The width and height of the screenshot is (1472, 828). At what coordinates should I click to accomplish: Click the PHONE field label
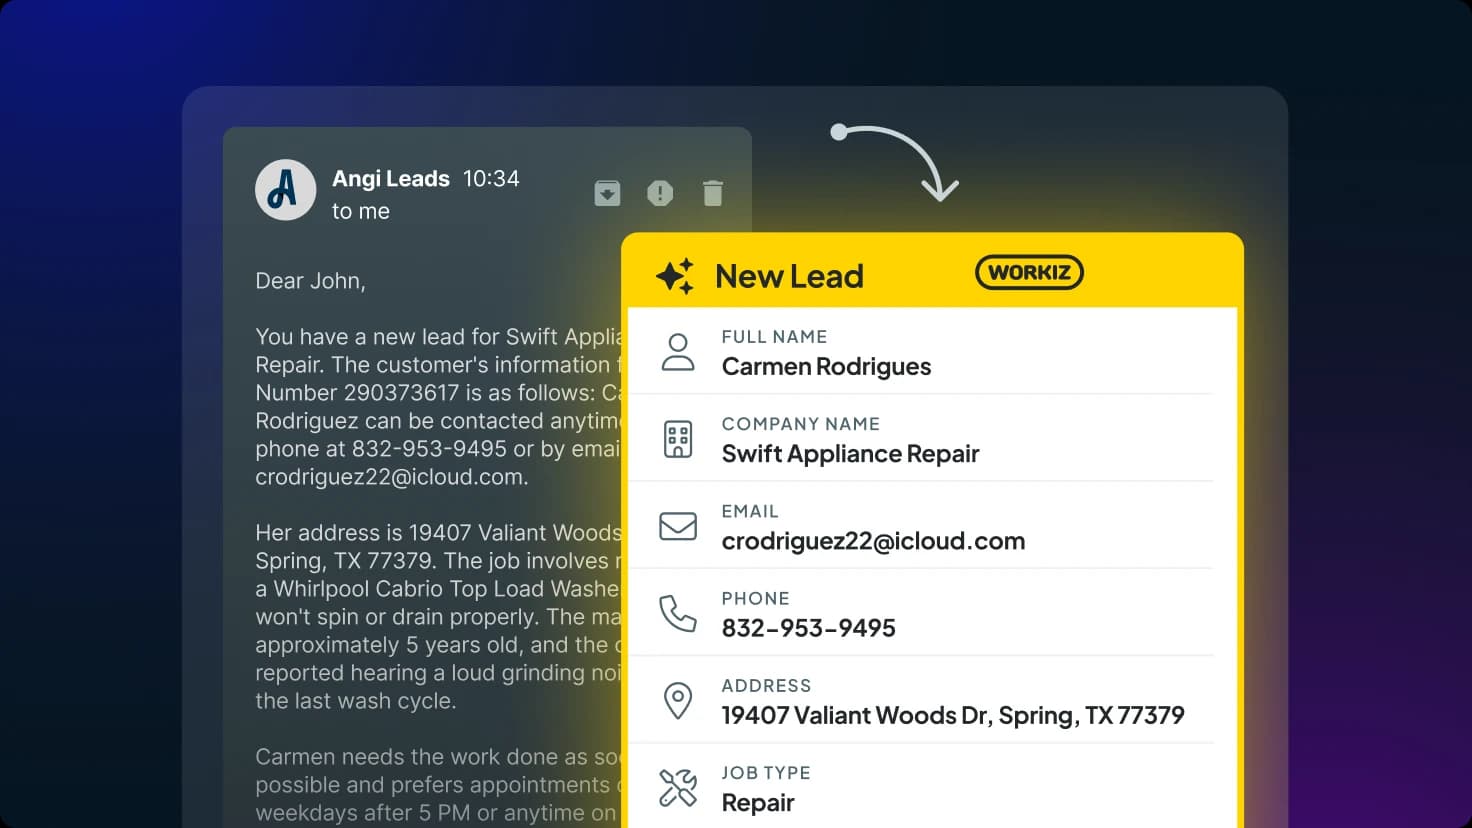point(755,598)
